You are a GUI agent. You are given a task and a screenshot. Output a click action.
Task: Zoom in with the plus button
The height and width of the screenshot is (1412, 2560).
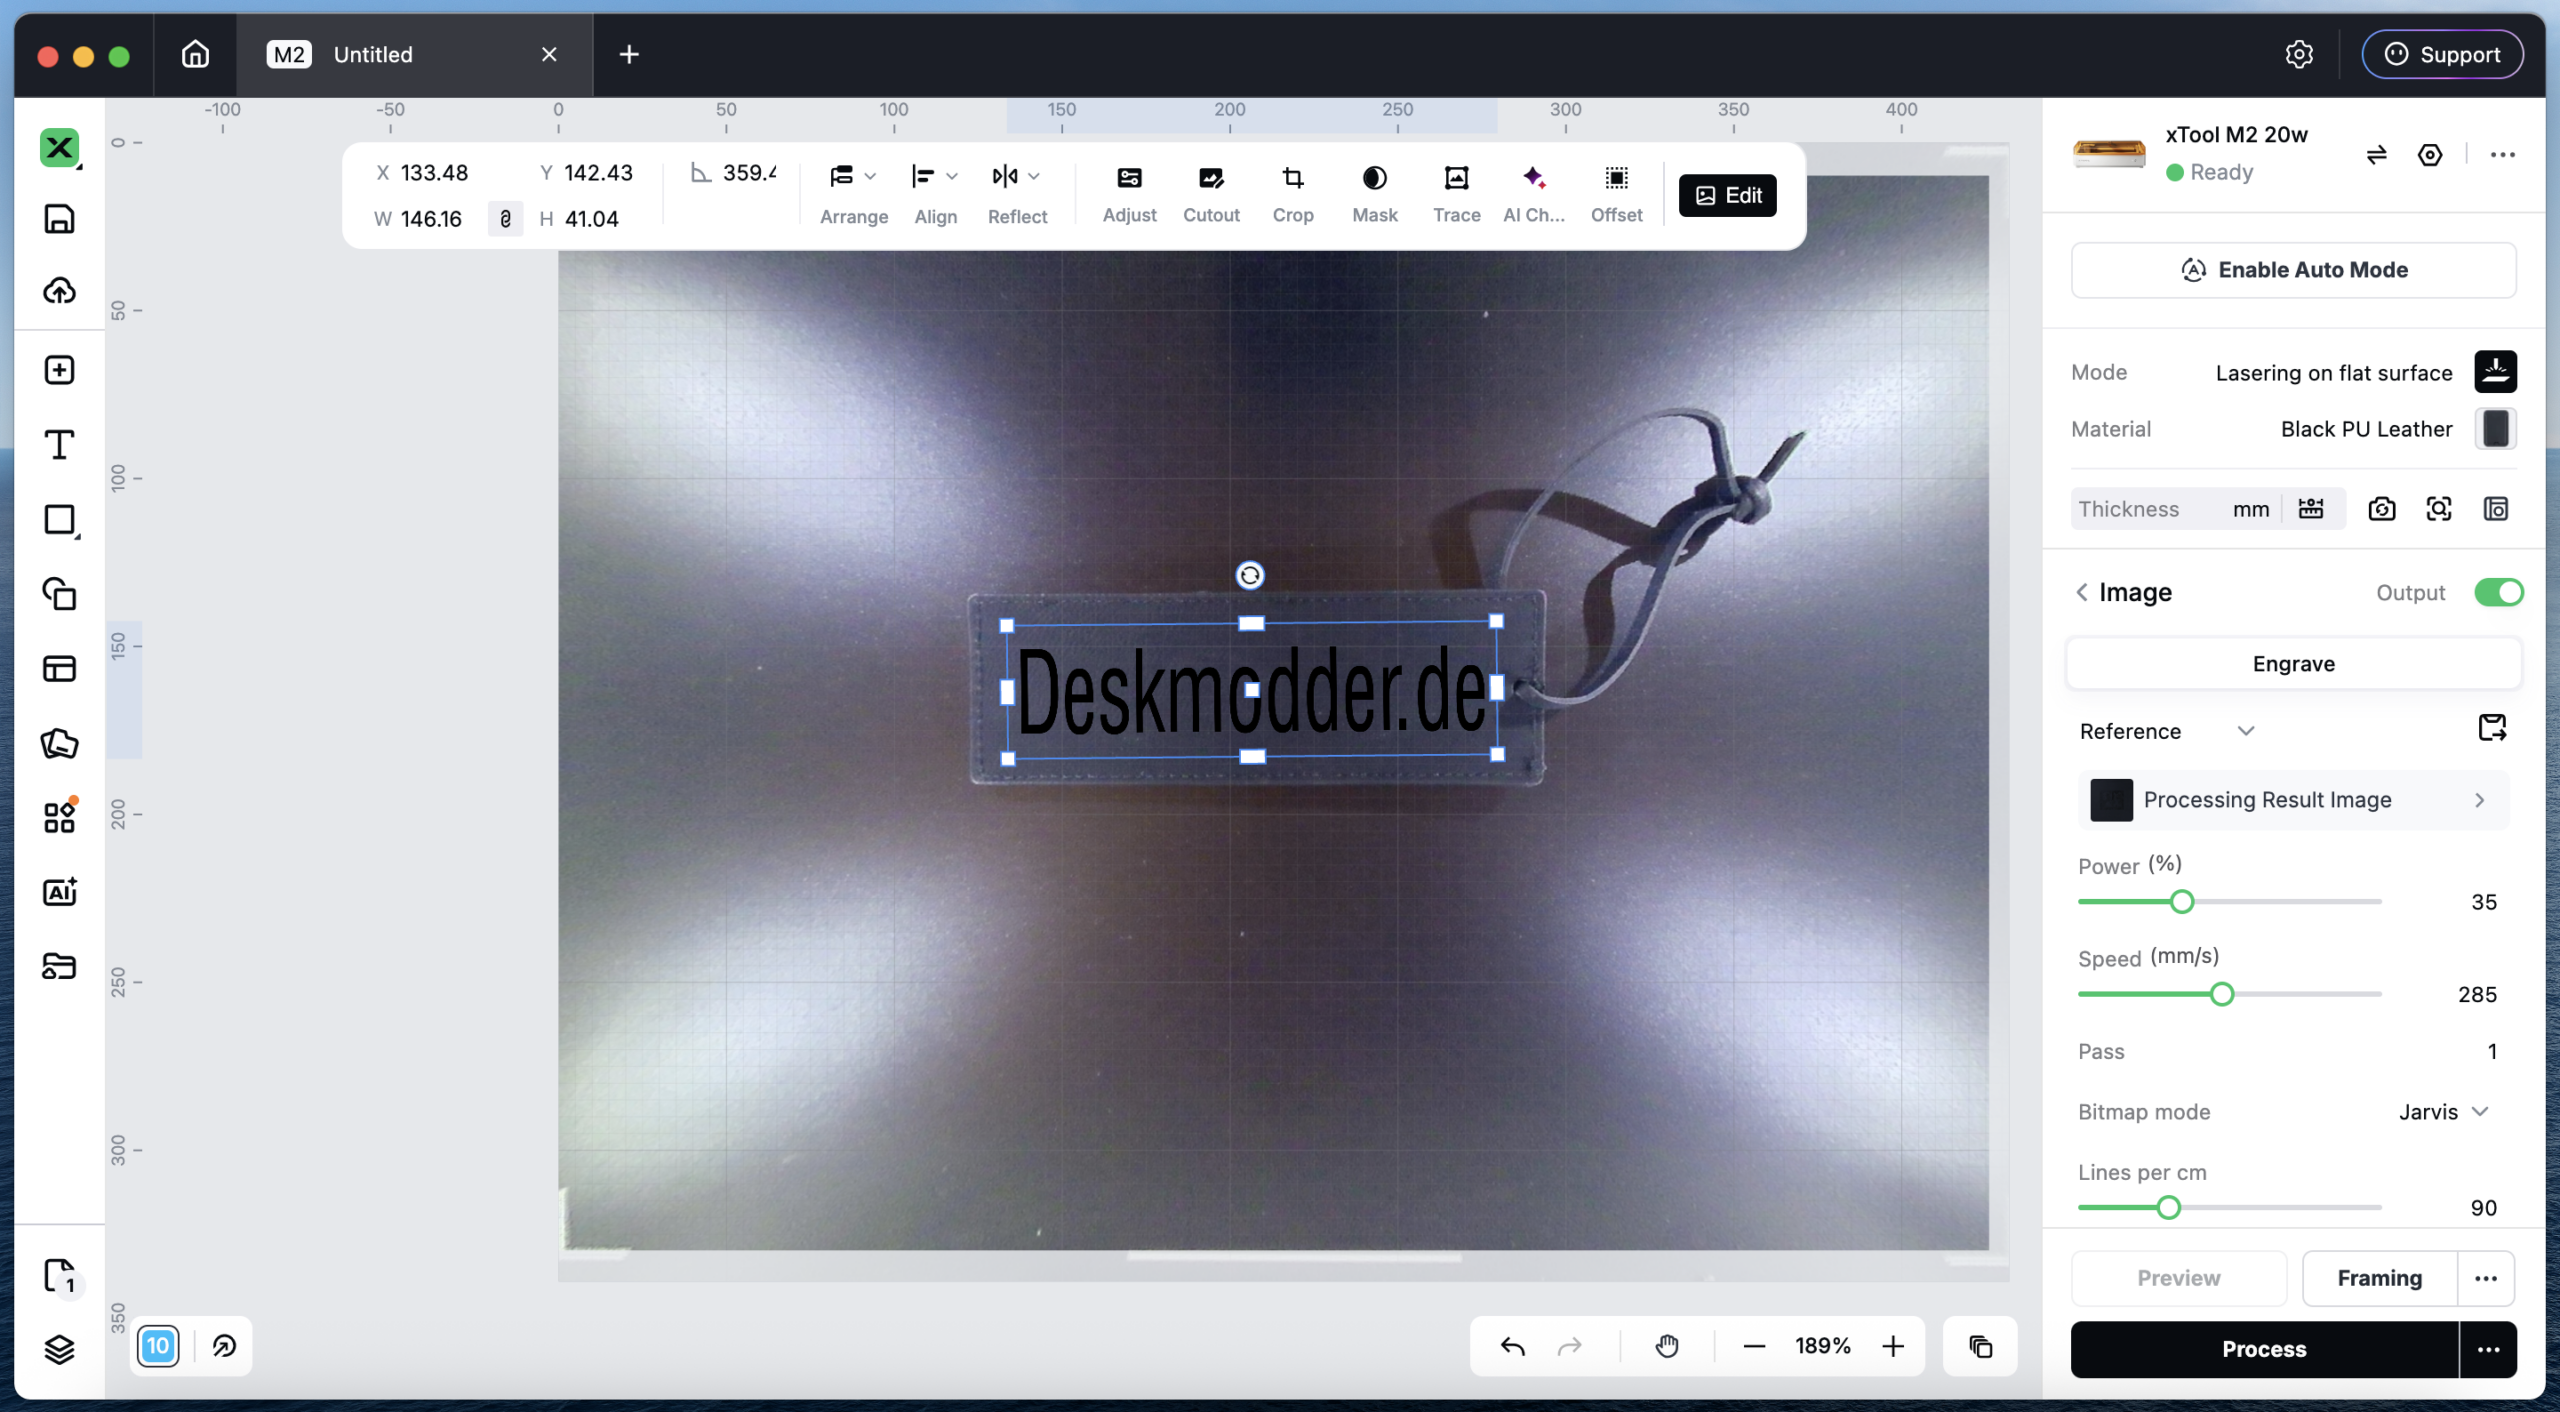pos(1893,1346)
